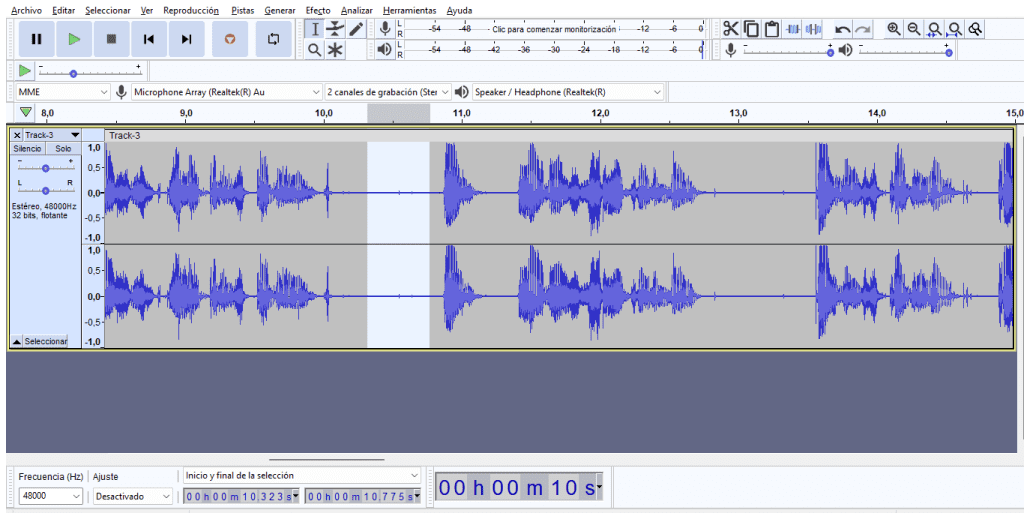Open the Ayuda menu
The image size is (1024, 513).
(459, 10)
